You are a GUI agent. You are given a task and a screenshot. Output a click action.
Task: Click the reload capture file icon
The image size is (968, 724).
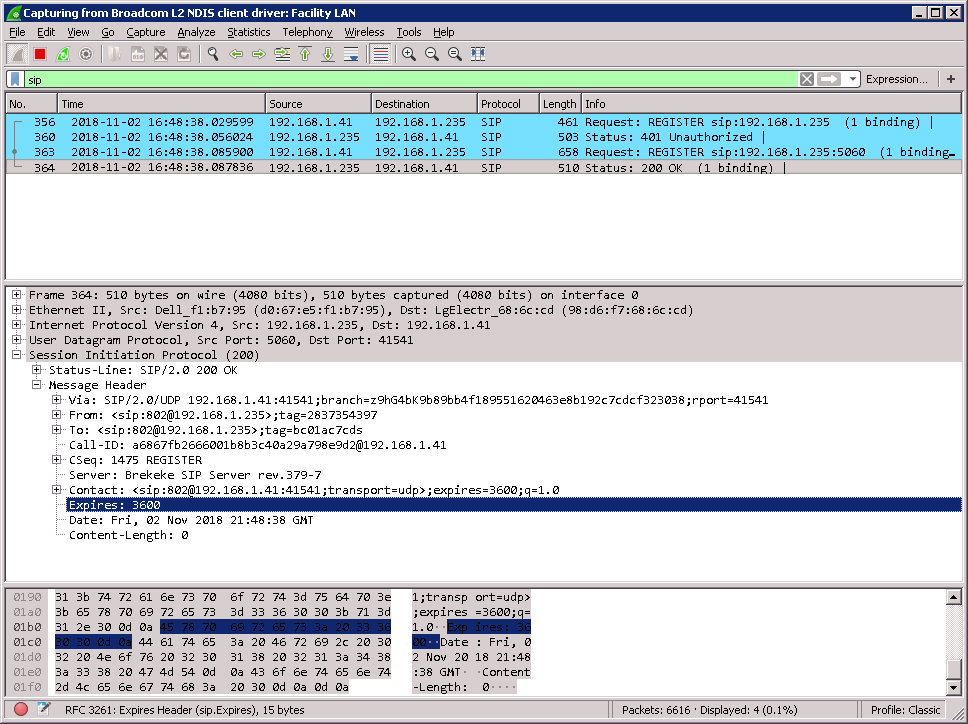(x=183, y=54)
